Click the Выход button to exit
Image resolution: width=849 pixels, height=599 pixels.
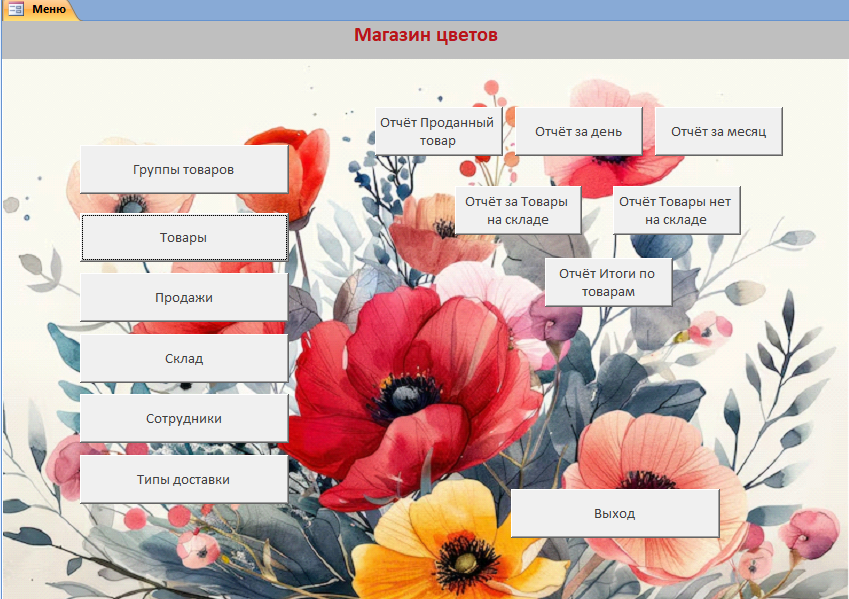point(615,513)
